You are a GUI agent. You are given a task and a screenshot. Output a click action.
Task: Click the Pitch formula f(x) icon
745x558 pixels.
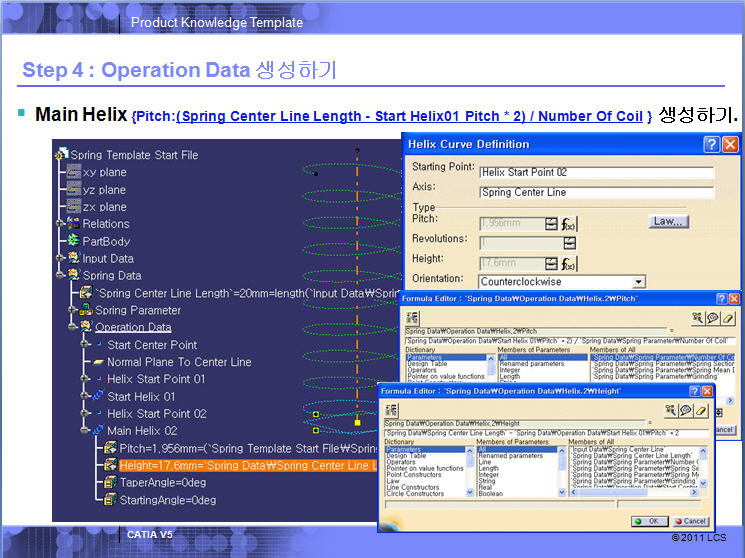click(569, 224)
